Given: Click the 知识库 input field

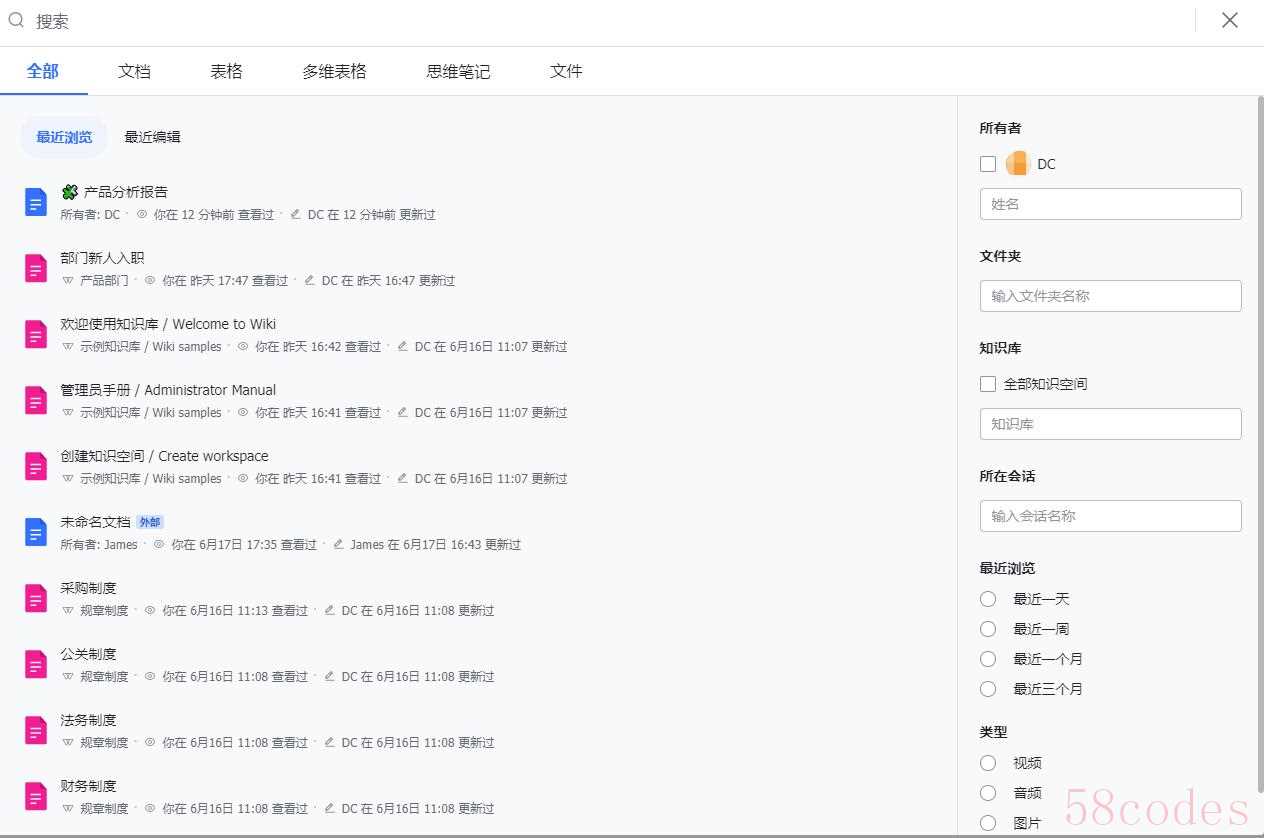Looking at the screenshot, I should pos(1110,424).
